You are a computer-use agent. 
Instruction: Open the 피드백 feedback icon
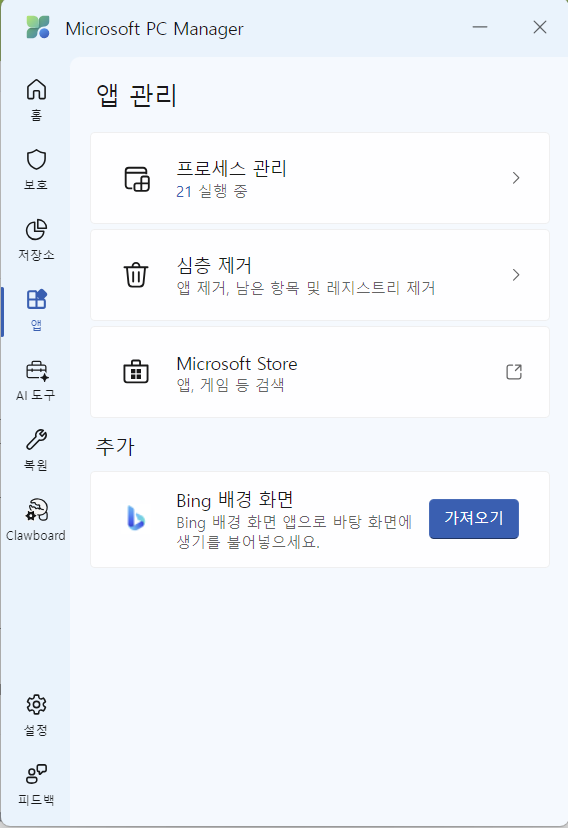tap(36, 774)
